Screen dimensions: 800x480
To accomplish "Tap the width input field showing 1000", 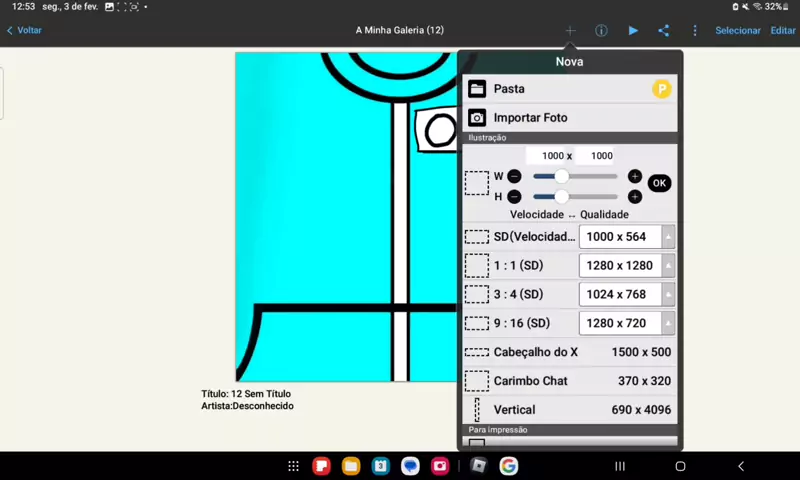I will [550, 156].
